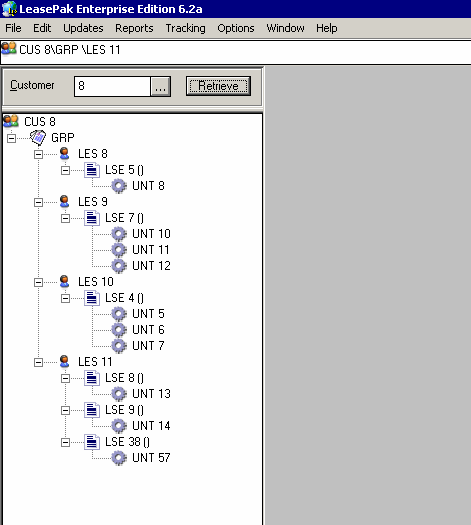This screenshot has height=525, width=471.
Task: Collapse the LES 11 node
Action: click(38, 362)
